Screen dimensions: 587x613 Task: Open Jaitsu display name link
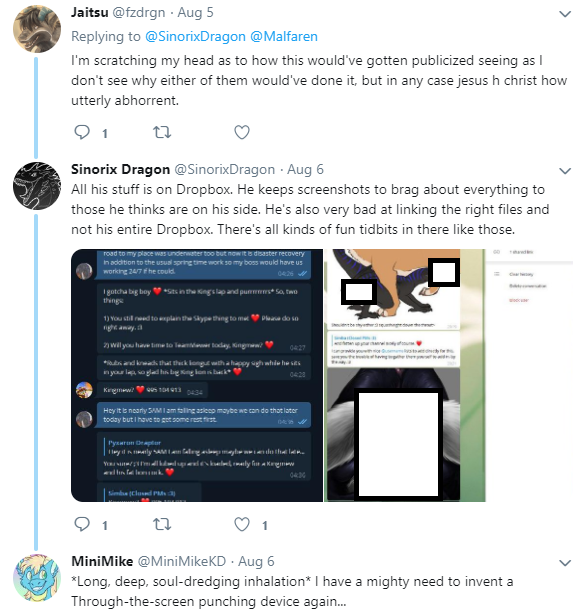click(90, 13)
